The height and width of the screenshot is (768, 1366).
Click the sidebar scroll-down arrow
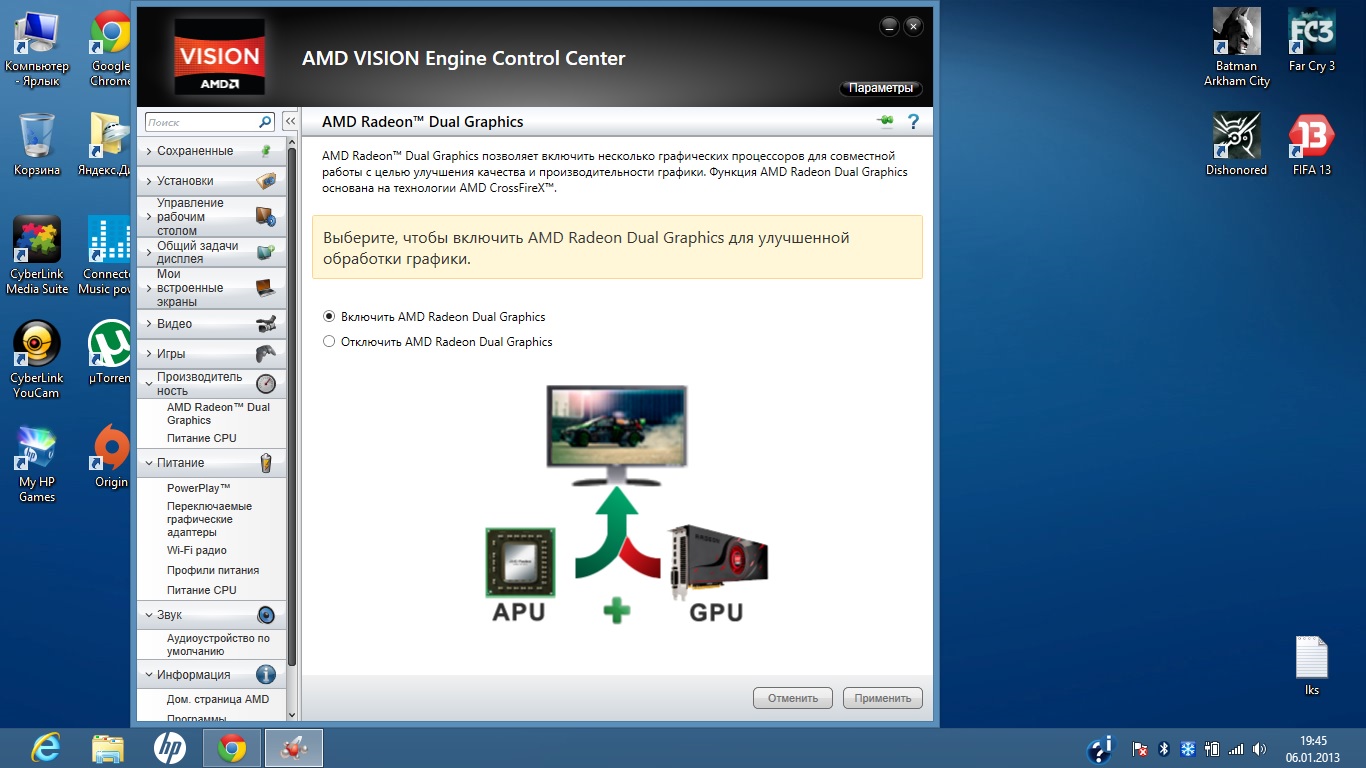[x=292, y=714]
